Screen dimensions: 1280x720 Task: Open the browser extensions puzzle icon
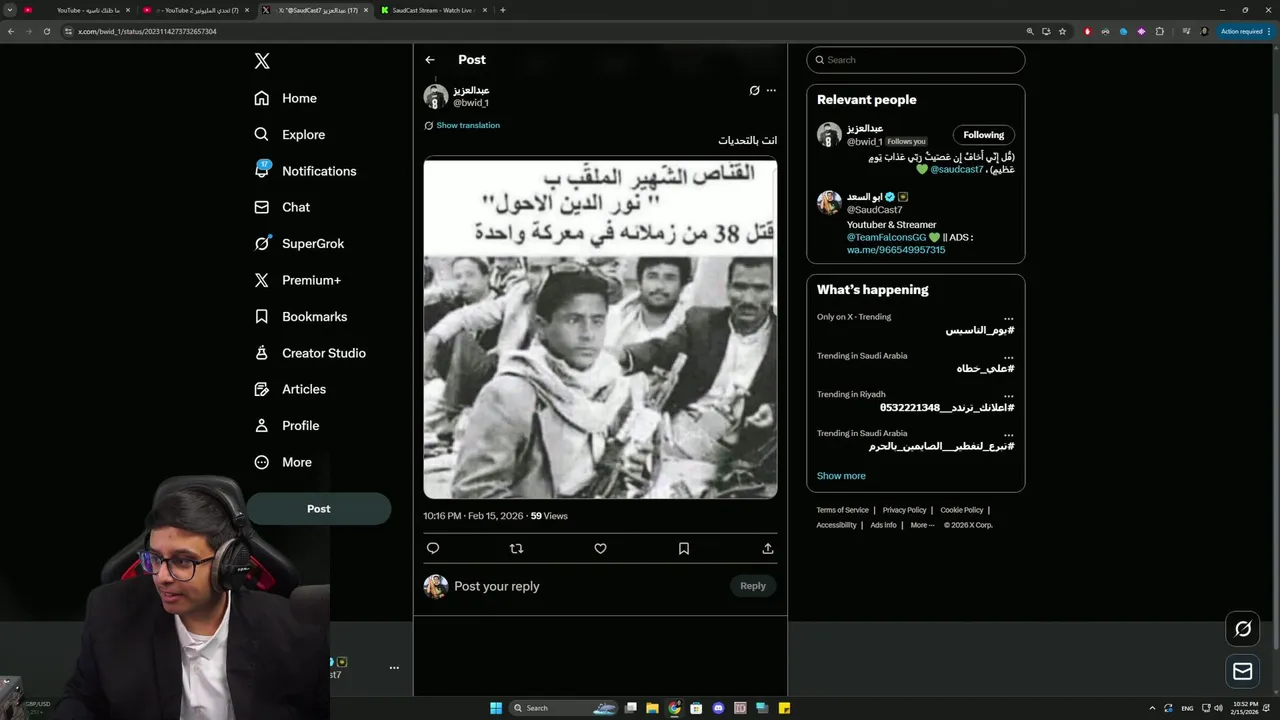tap(1159, 31)
